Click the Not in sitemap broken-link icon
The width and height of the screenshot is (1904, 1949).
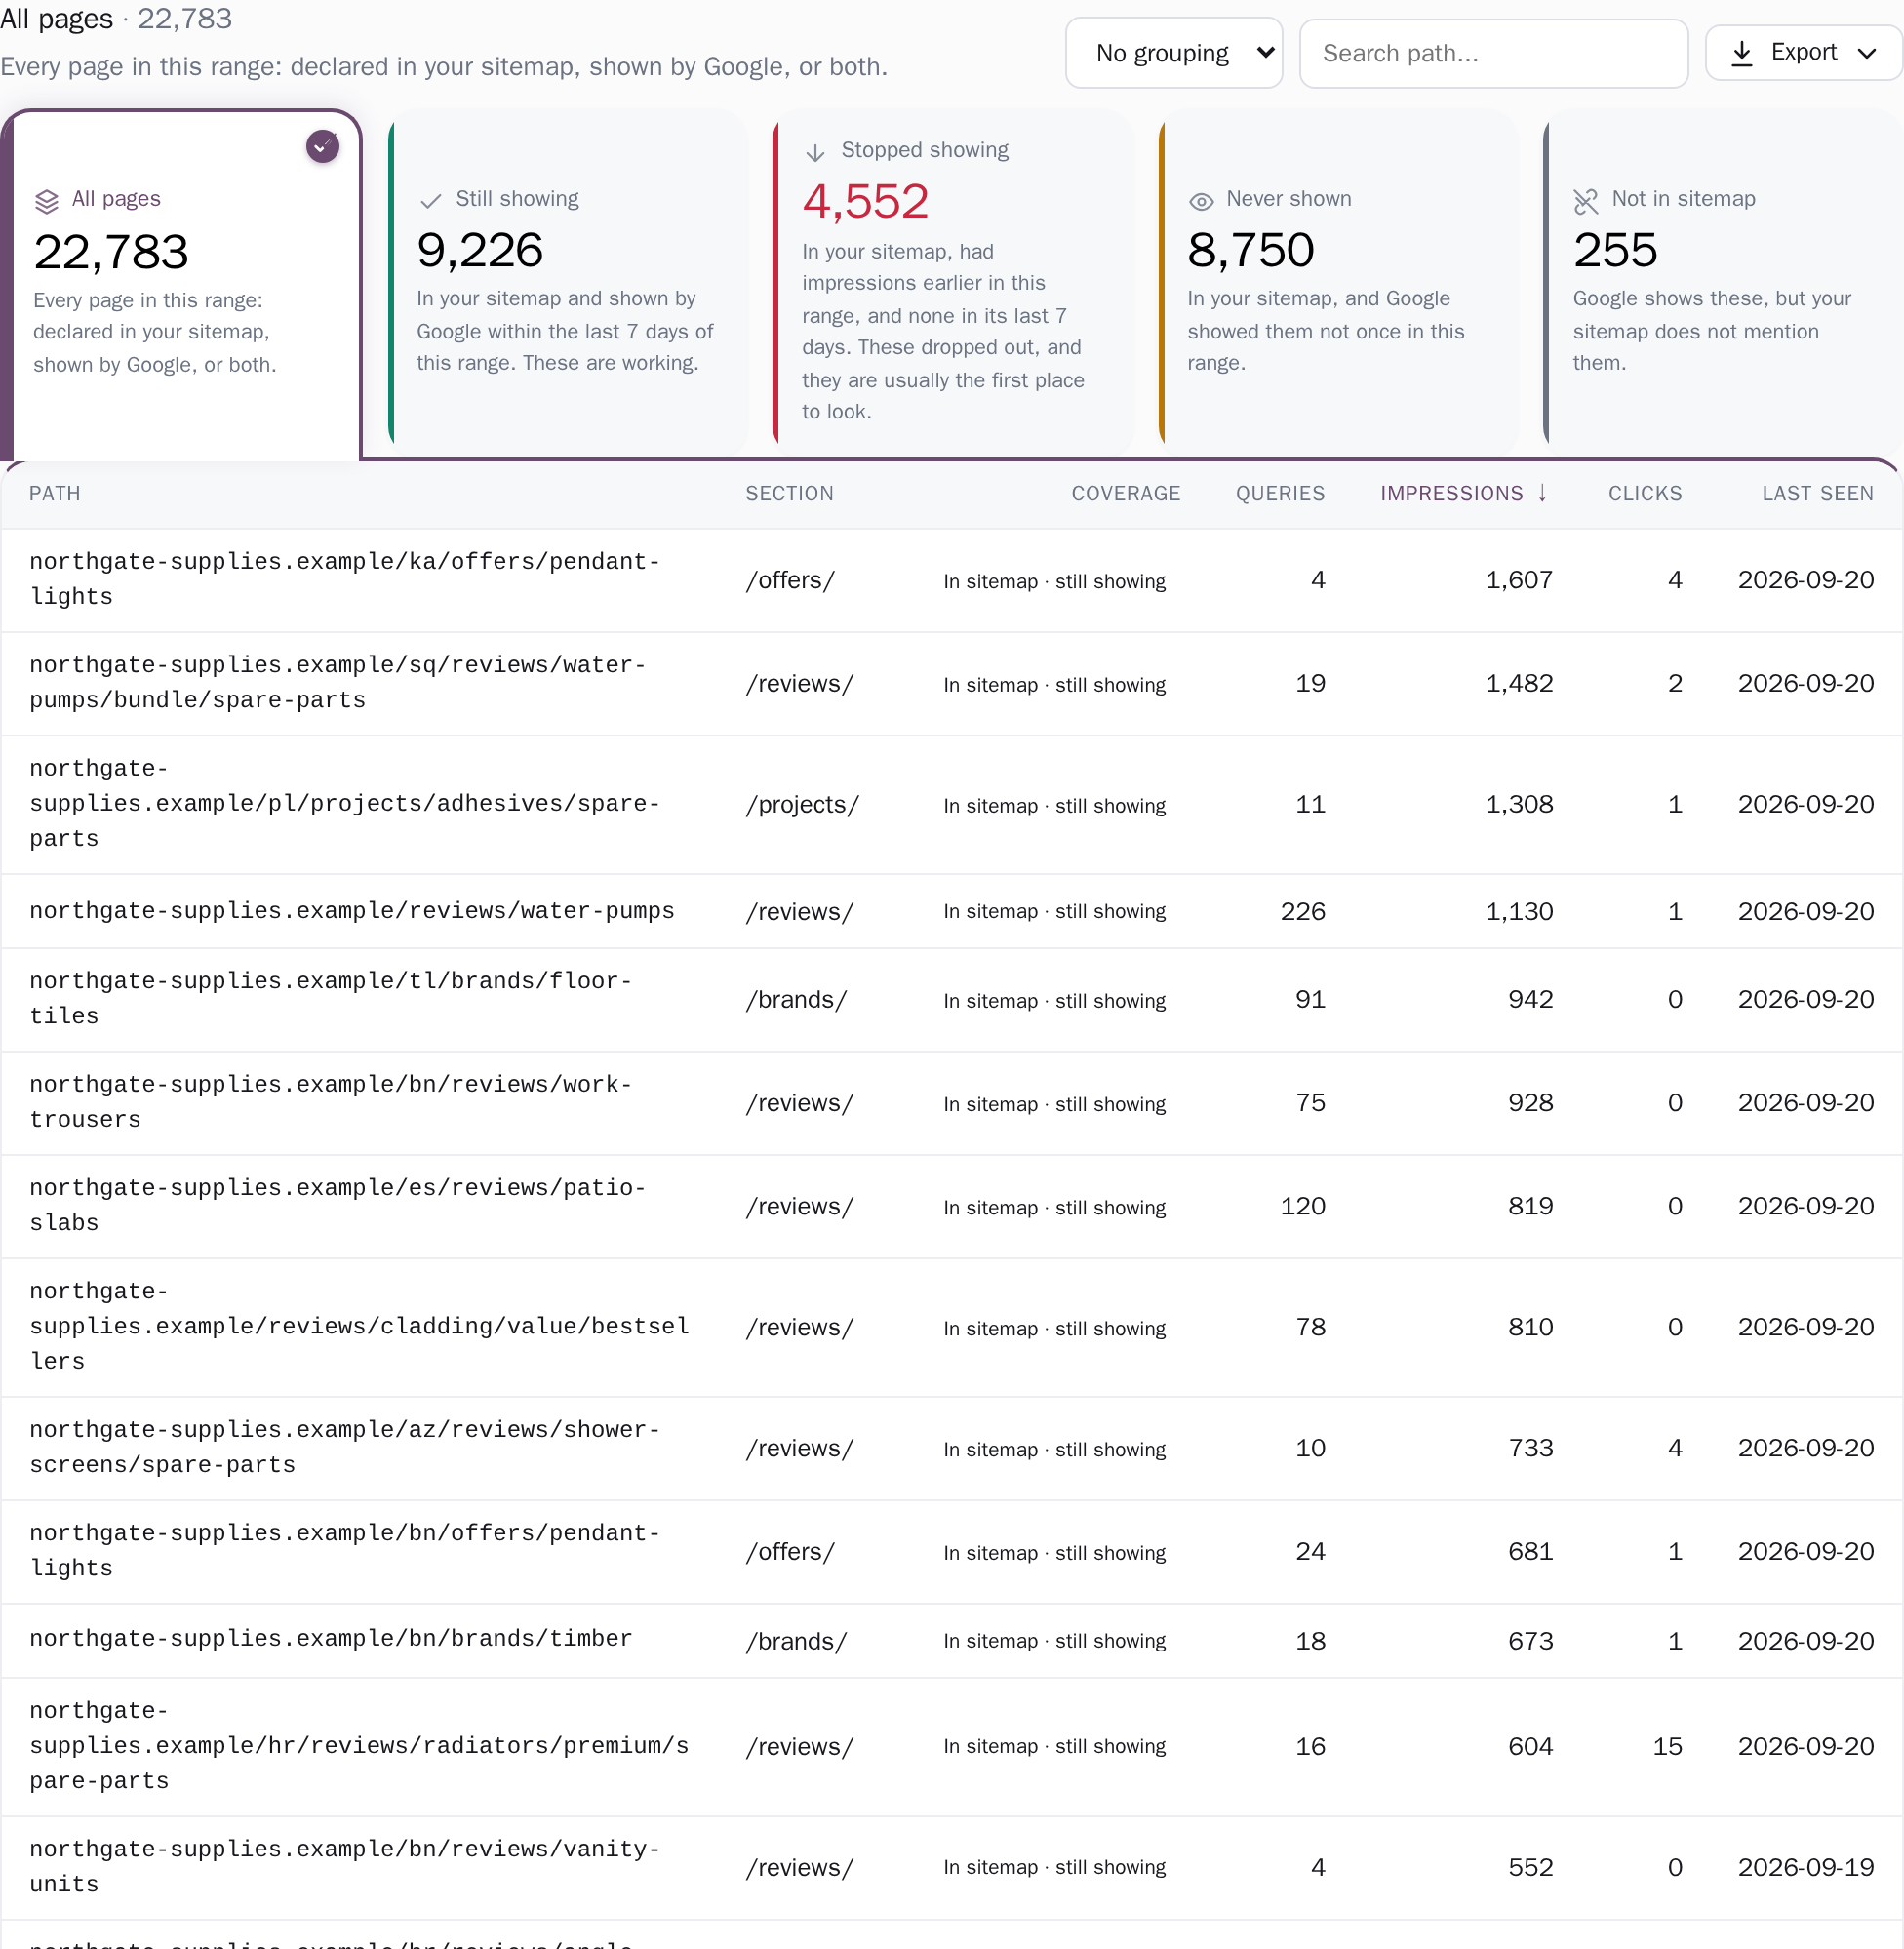tap(1586, 201)
